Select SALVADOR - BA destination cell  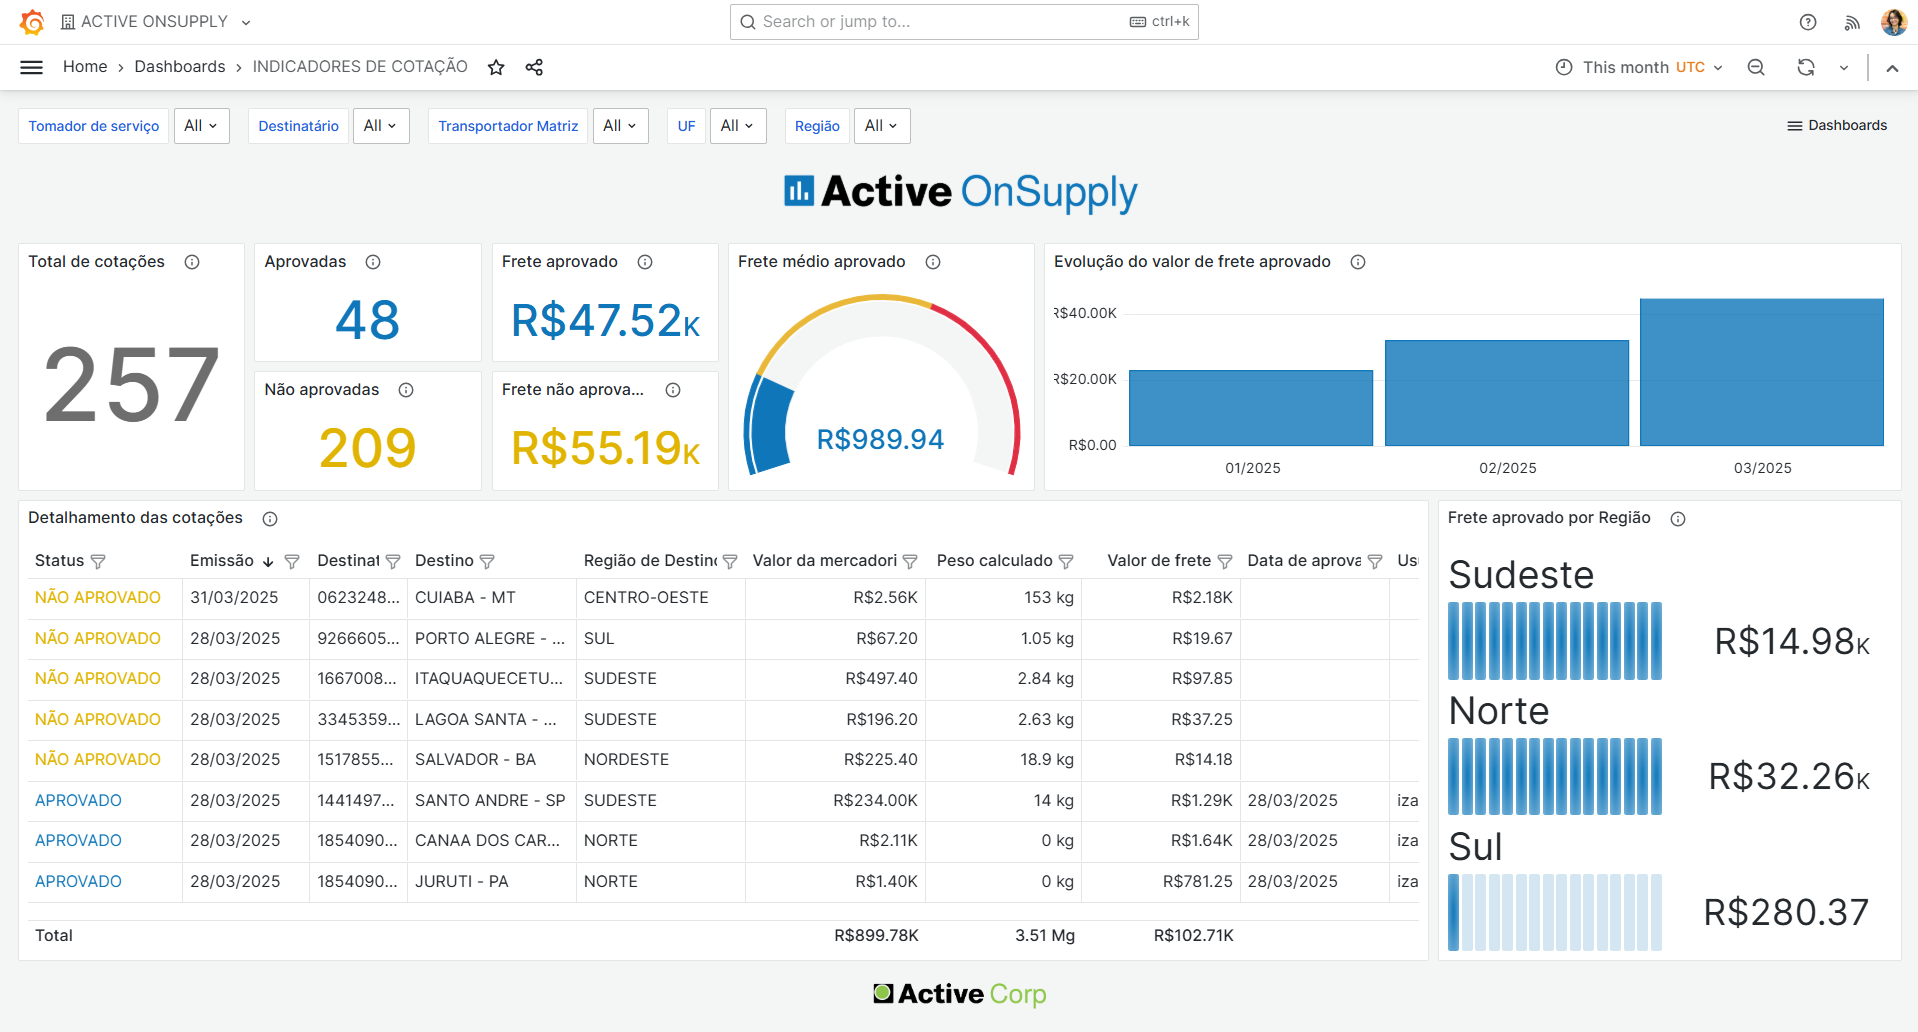click(x=491, y=760)
